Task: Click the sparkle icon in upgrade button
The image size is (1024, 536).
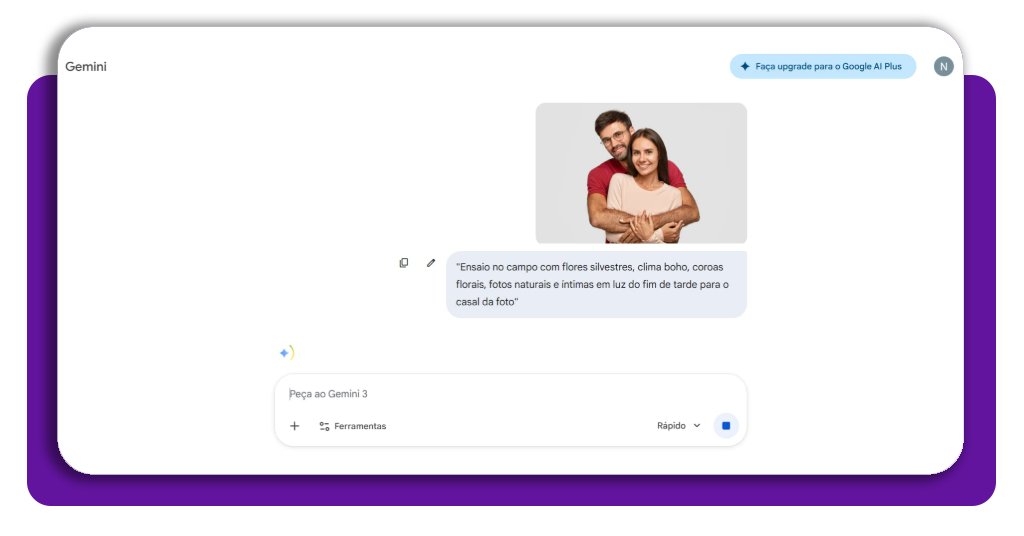Action: pyautogui.click(x=745, y=67)
